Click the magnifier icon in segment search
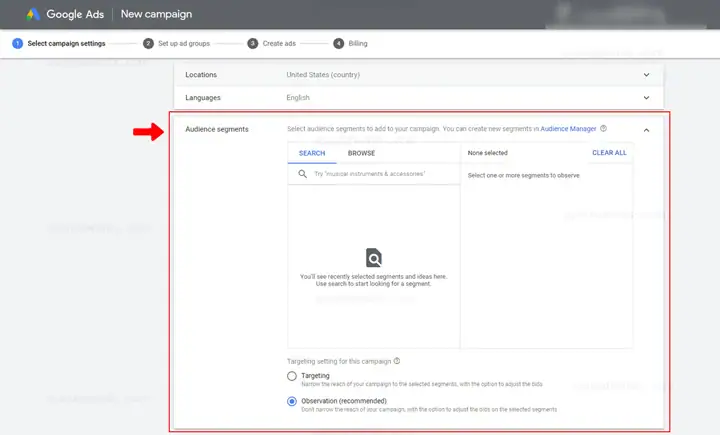 click(x=303, y=174)
